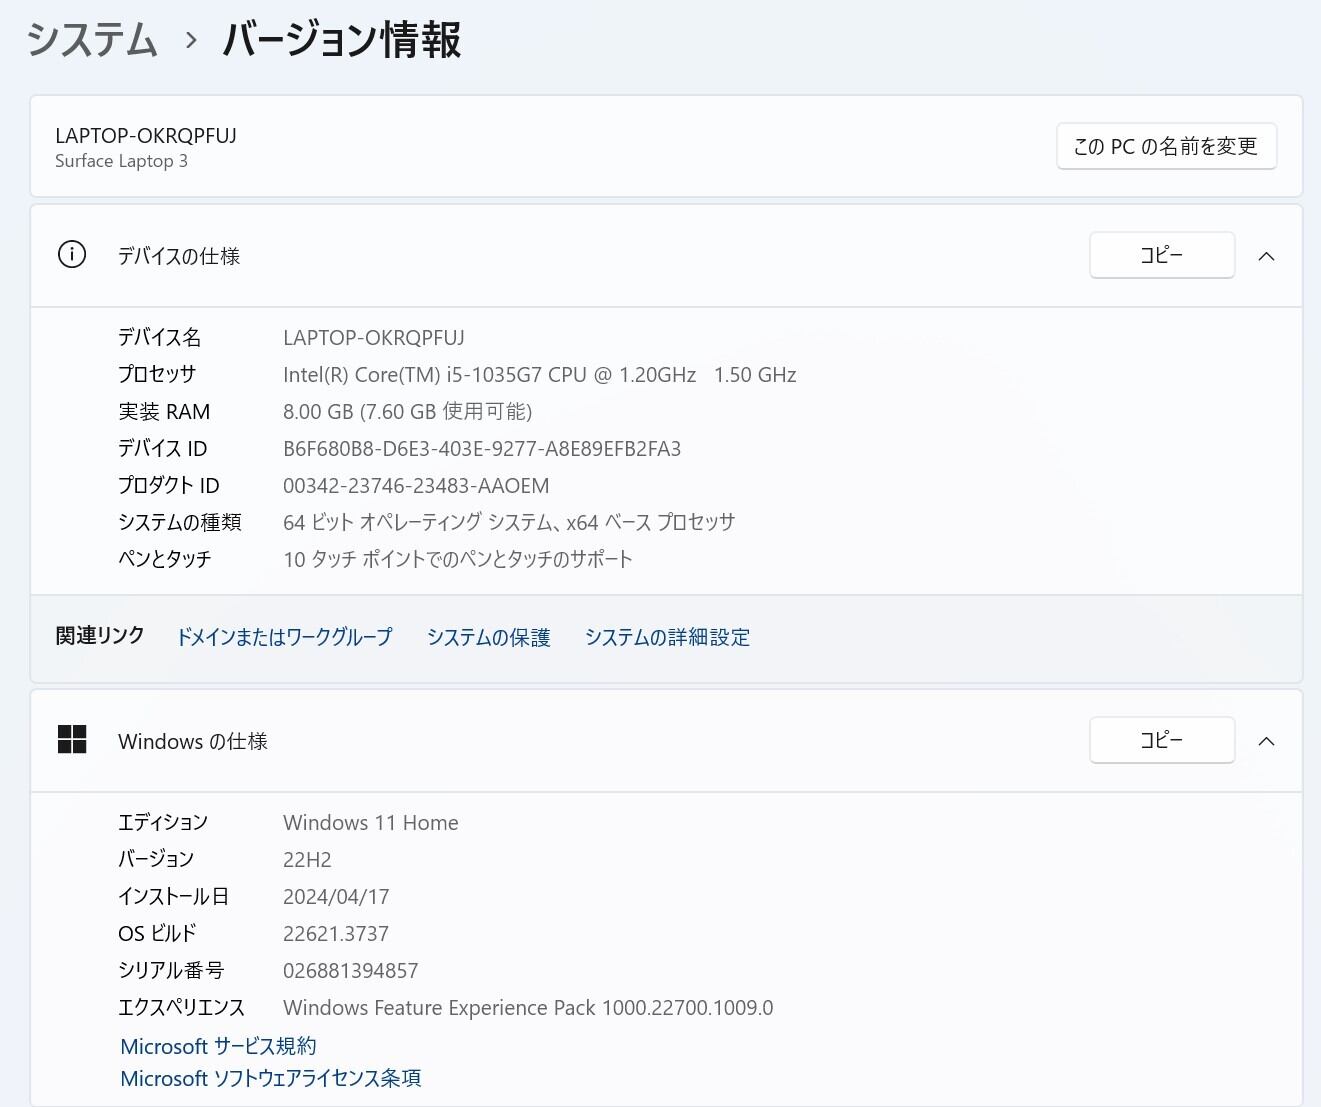Click the プロダクト ID label

tap(169, 486)
